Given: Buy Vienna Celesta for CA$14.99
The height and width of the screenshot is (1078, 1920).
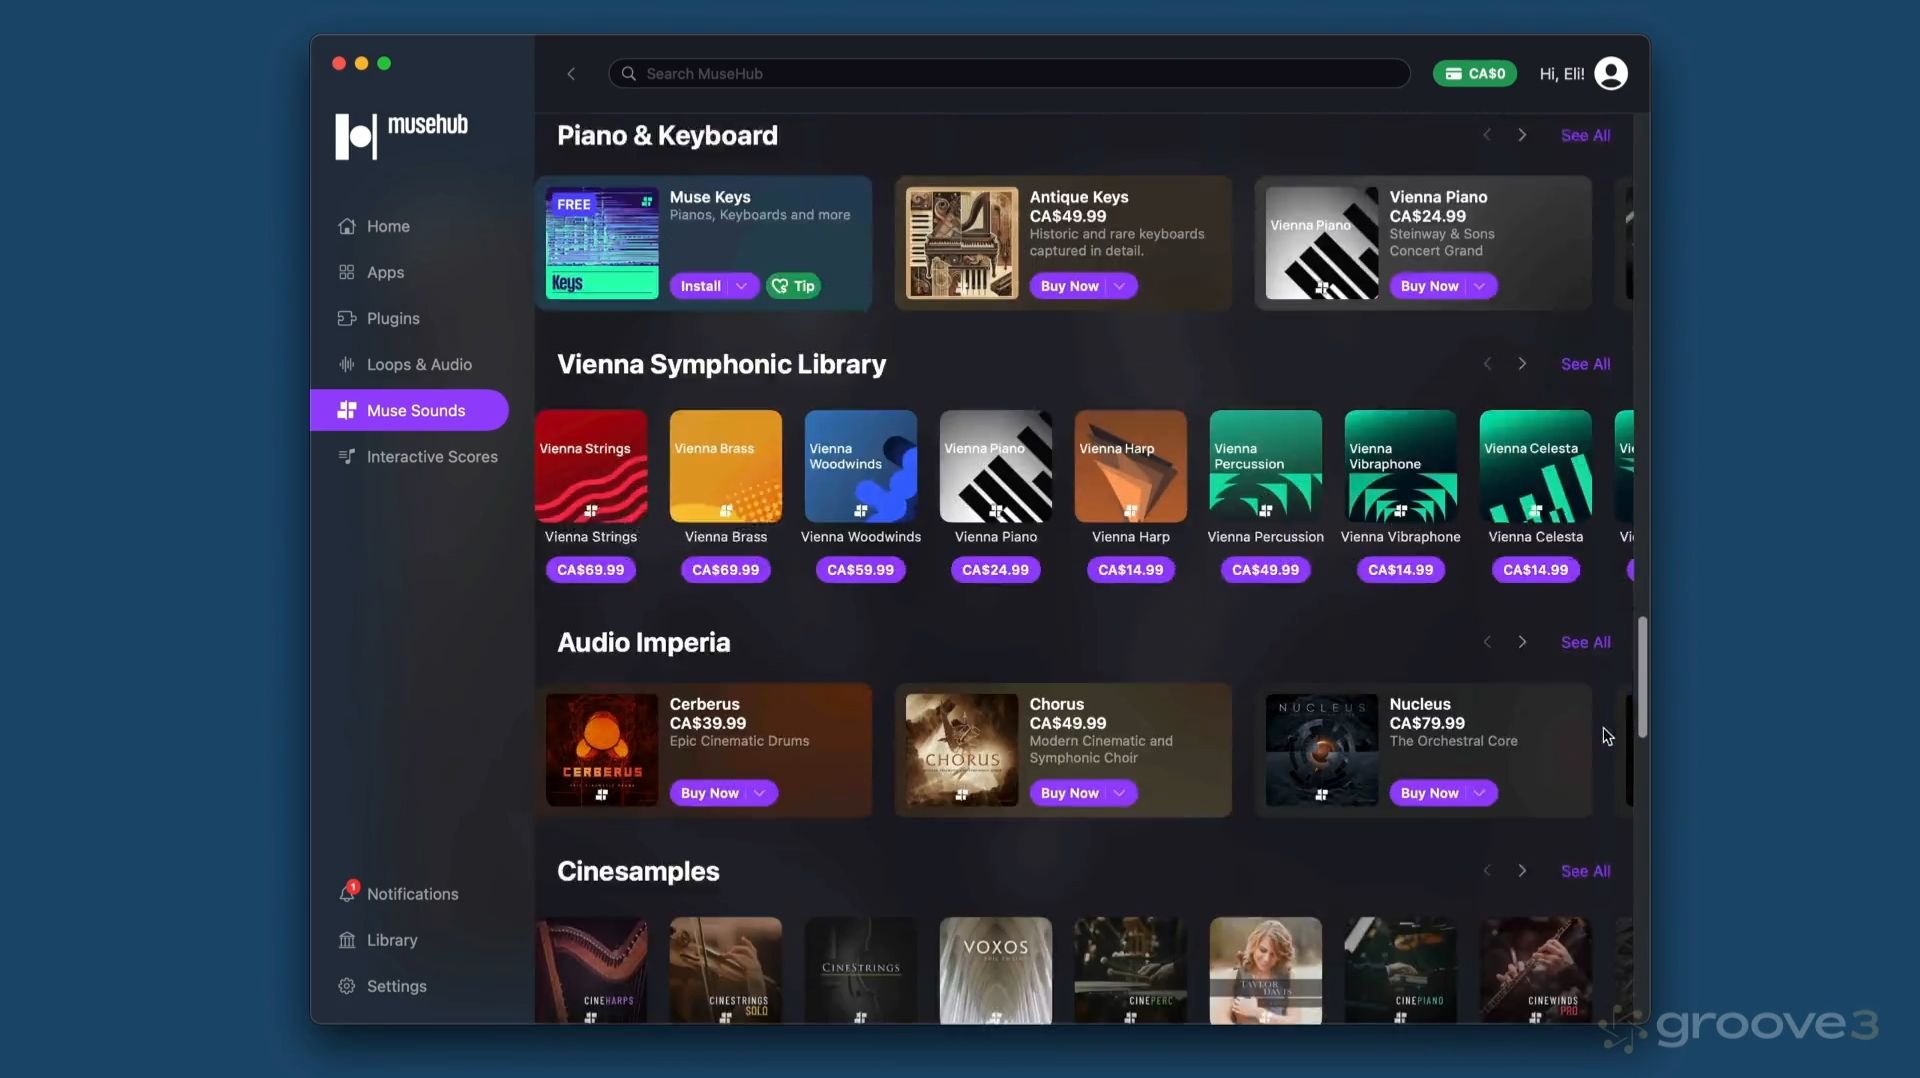Looking at the screenshot, I should tap(1536, 570).
